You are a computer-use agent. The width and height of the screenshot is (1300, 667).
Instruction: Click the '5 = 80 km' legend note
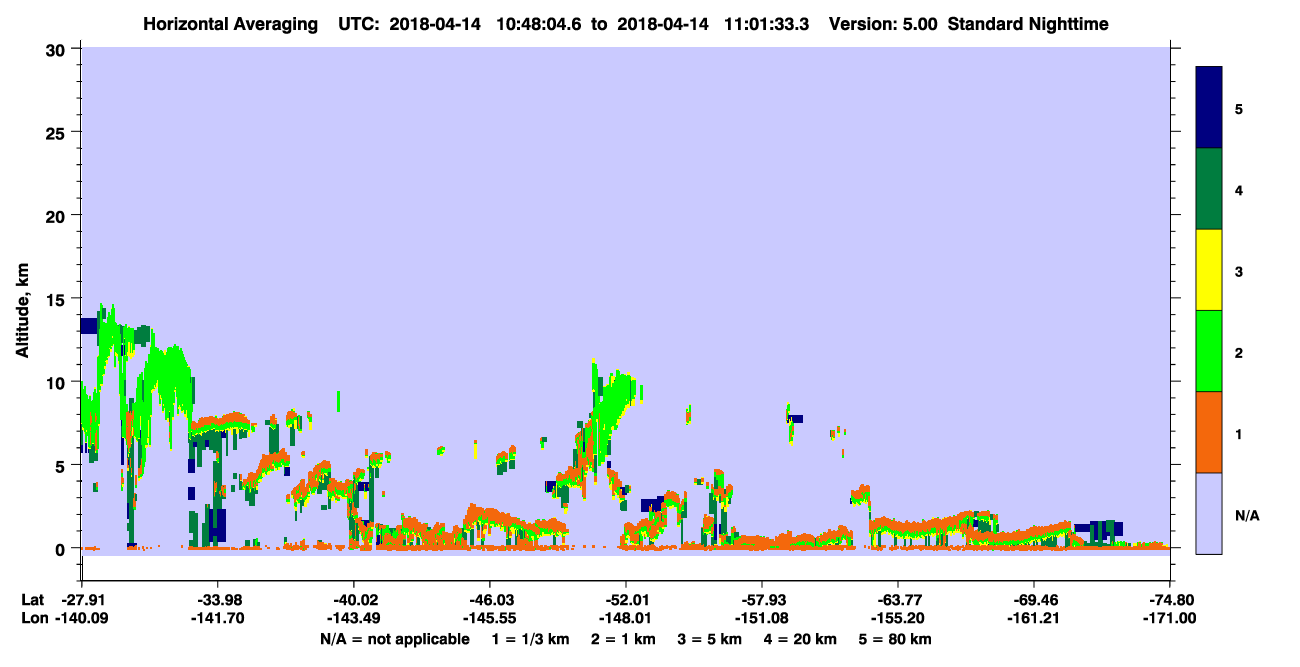point(897,639)
